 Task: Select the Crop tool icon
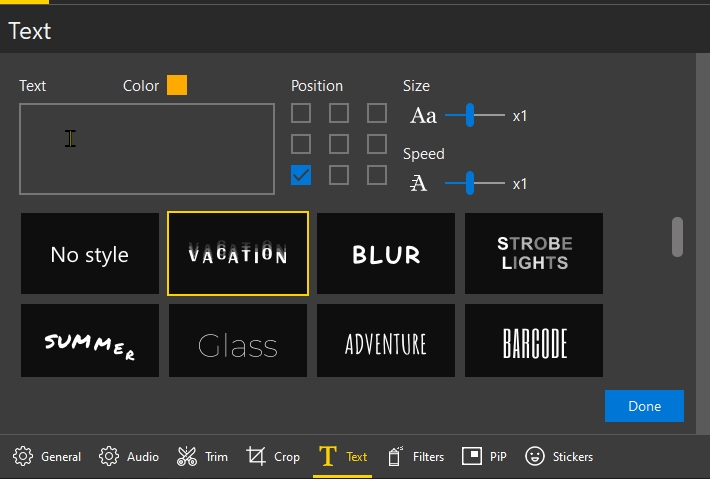(256, 456)
